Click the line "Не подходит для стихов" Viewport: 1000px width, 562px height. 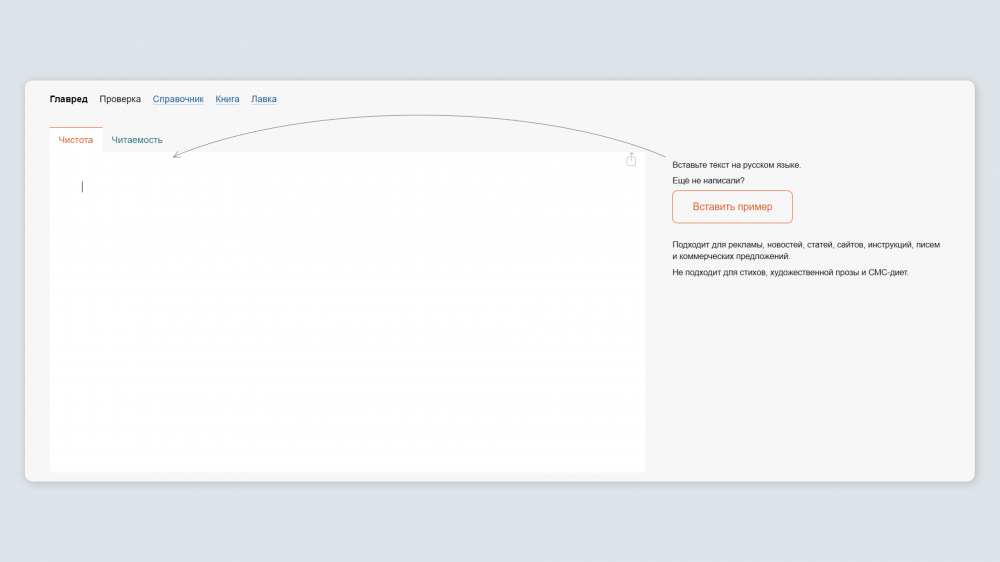coord(790,272)
